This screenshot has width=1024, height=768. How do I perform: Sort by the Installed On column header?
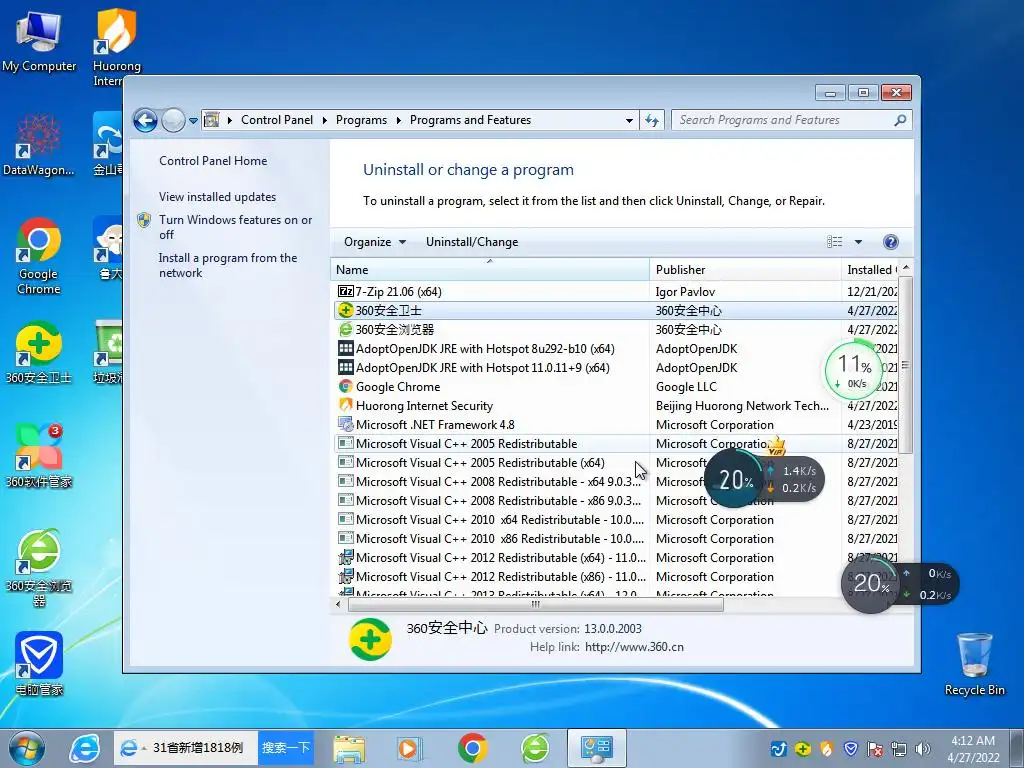point(871,270)
